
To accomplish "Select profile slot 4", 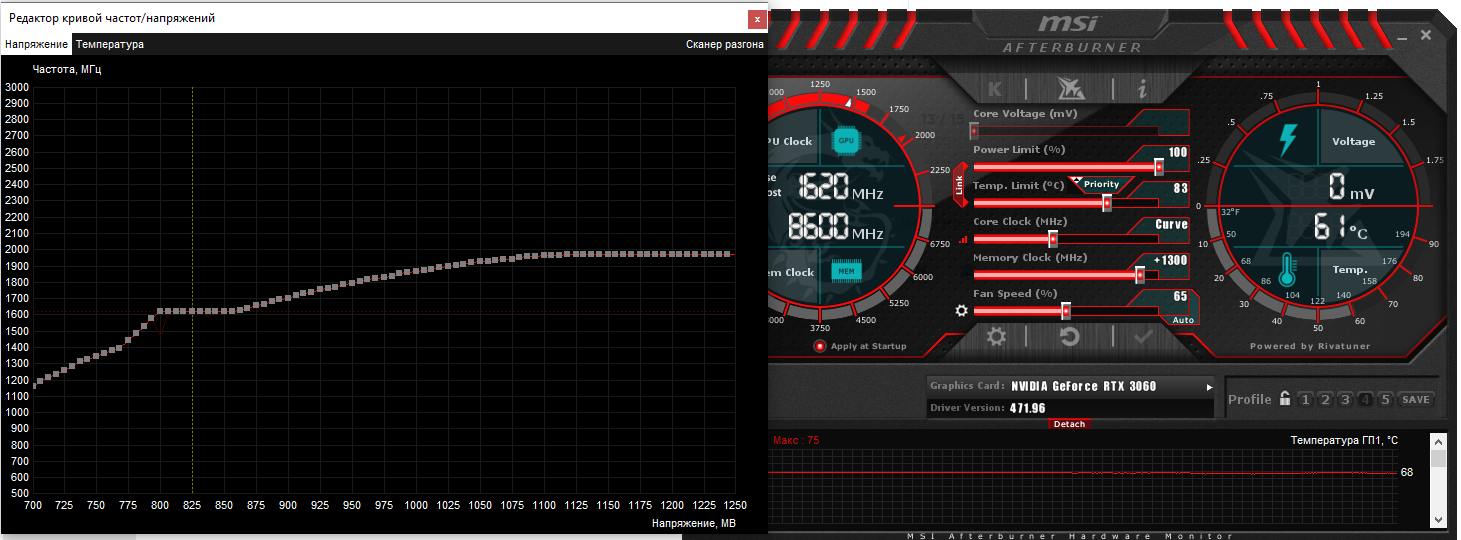I will [1365, 400].
